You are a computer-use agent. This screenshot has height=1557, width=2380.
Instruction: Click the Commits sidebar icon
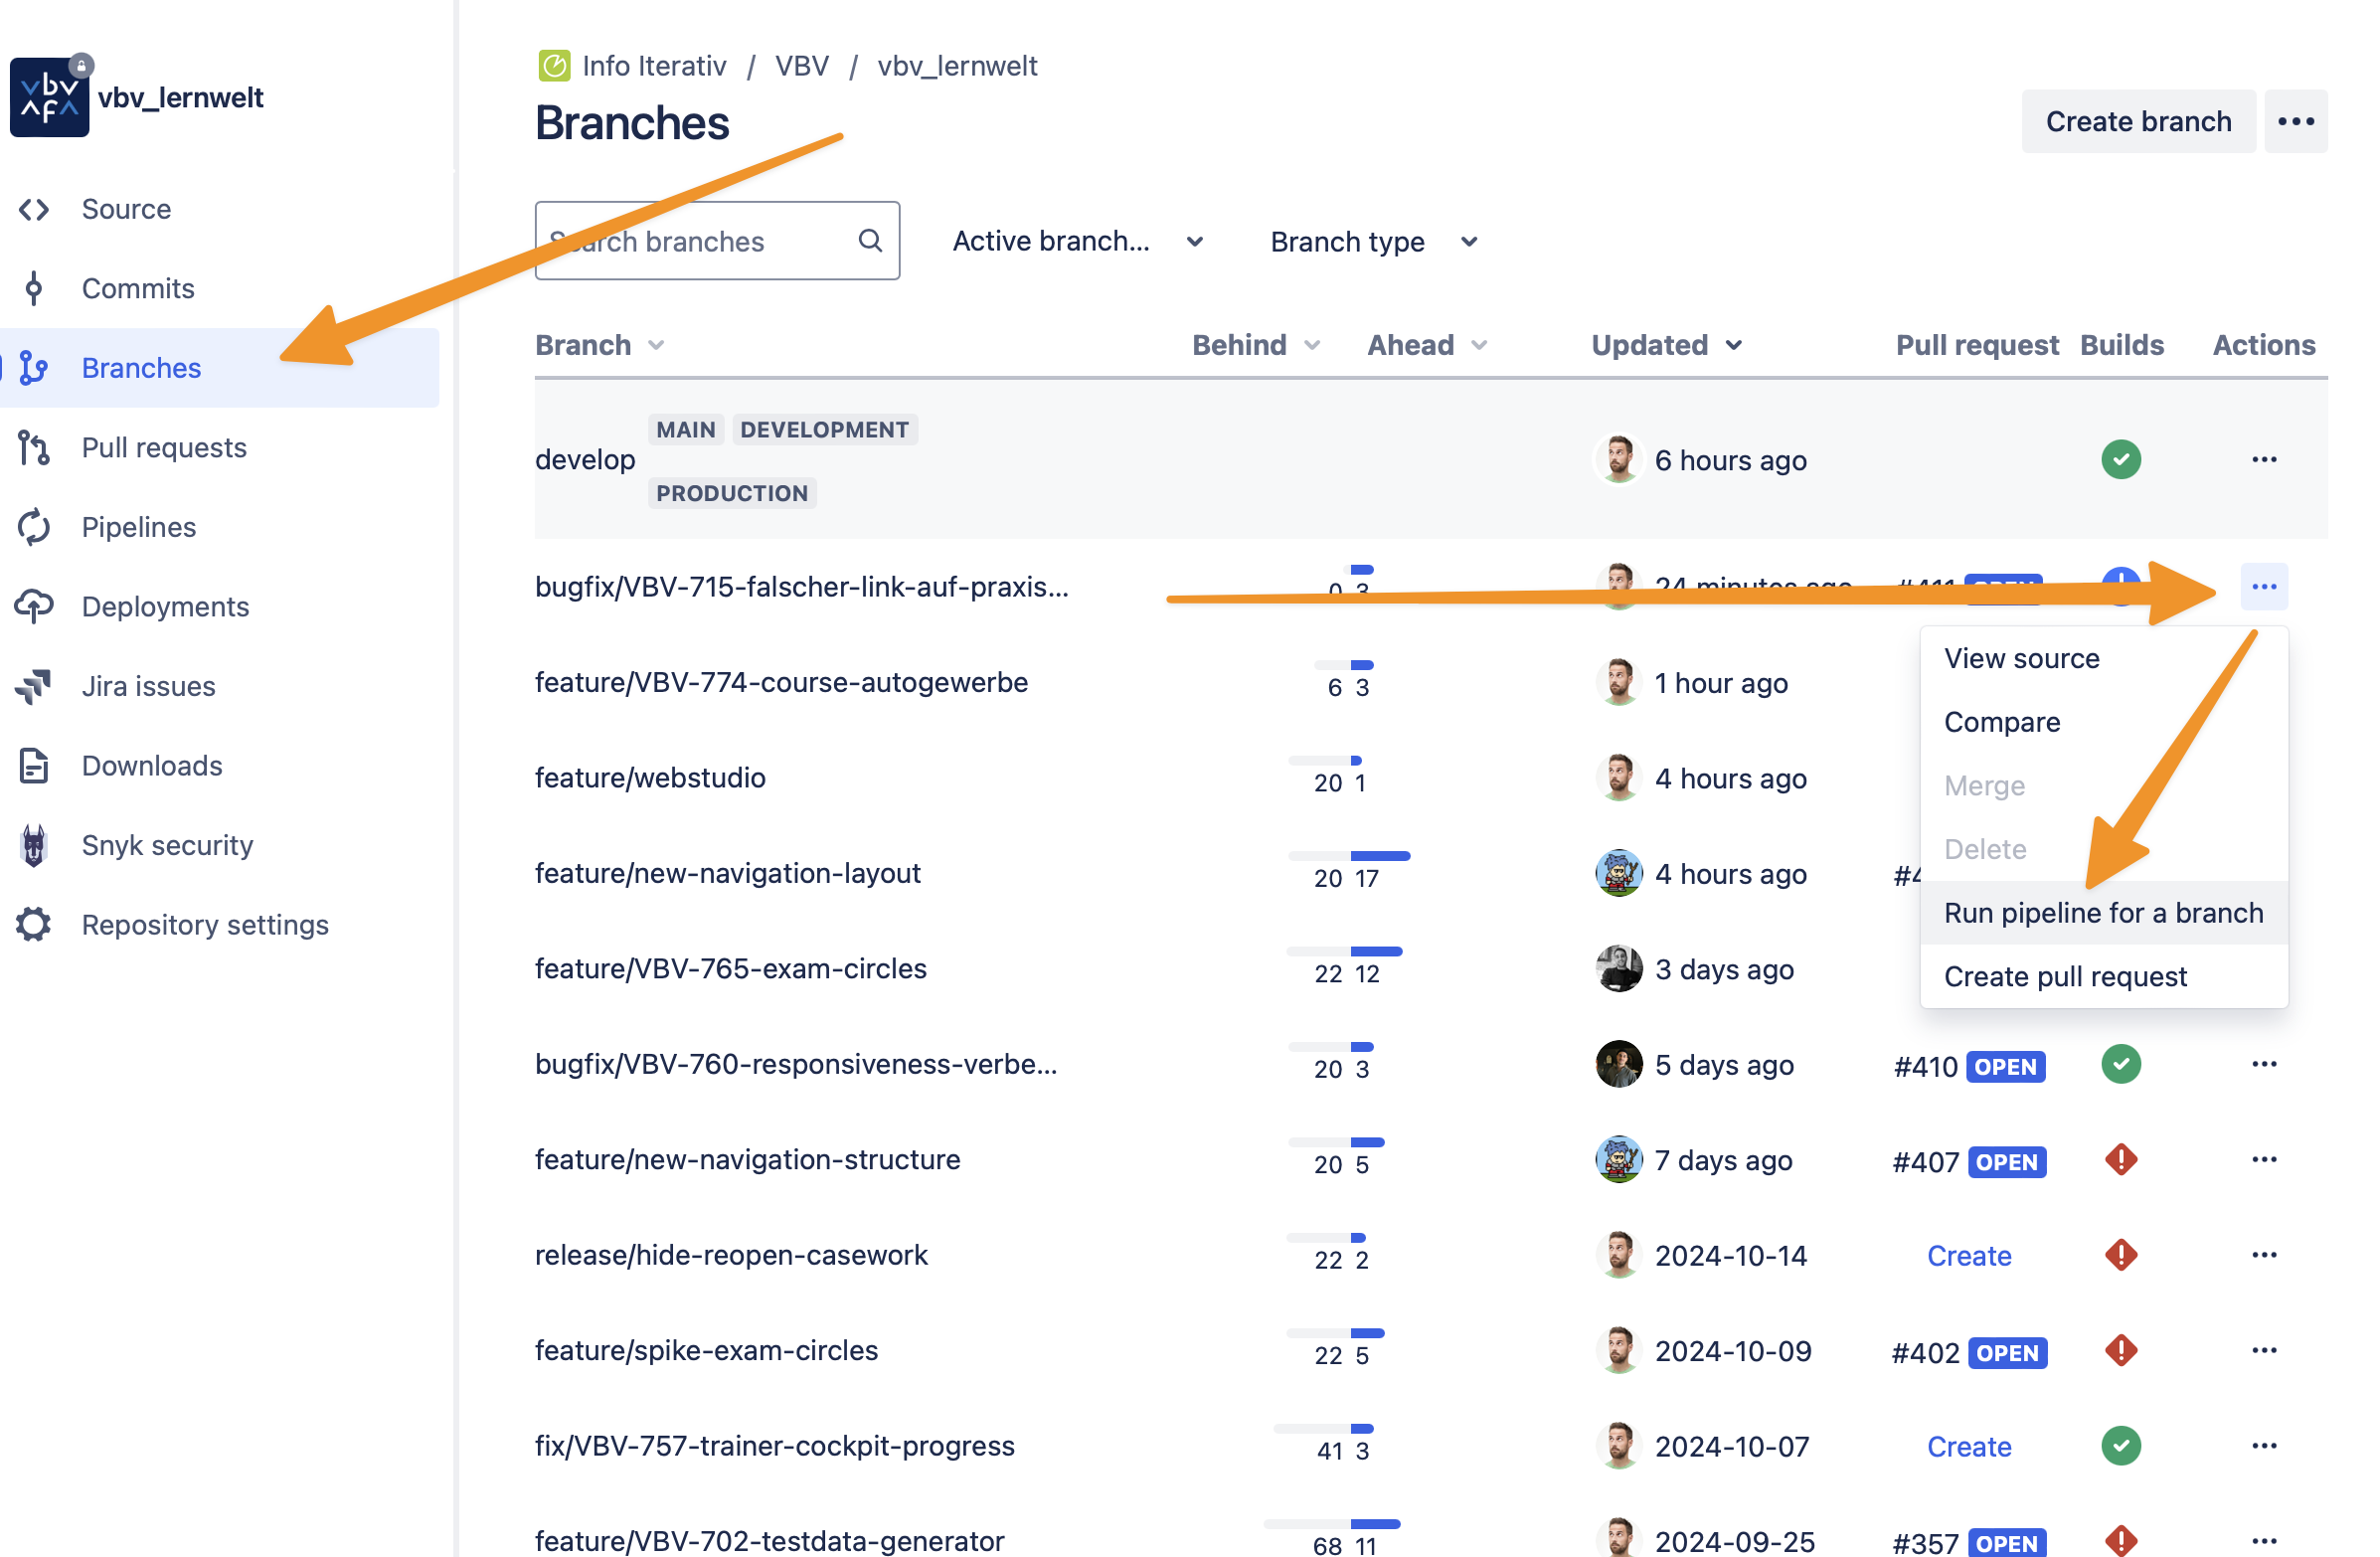coord(34,288)
